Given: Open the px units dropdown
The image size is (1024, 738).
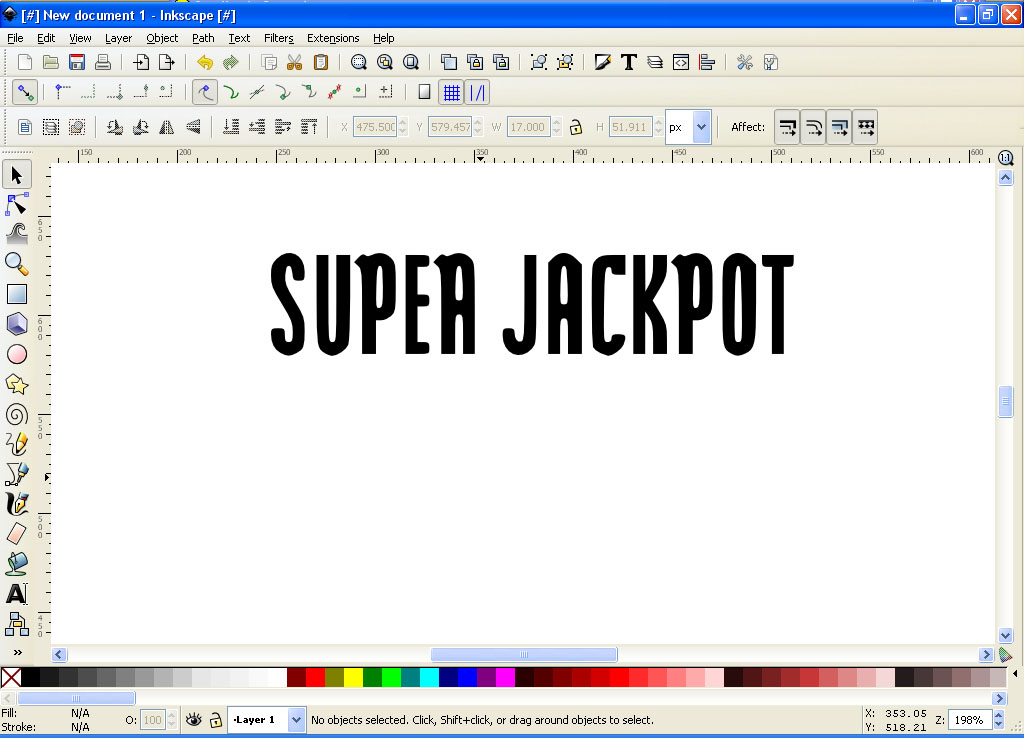Looking at the screenshot, I should (701, 127).
